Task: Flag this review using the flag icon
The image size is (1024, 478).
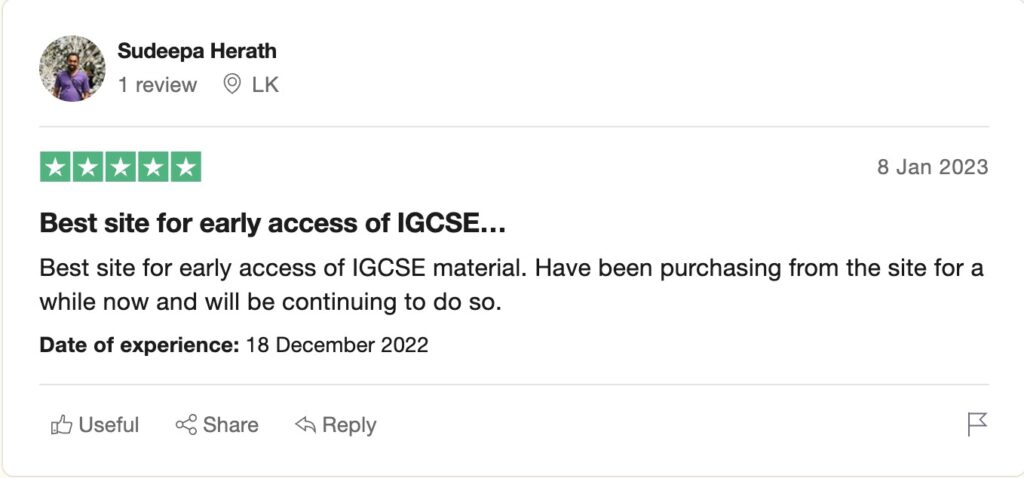Action: [x=977, y=424]
